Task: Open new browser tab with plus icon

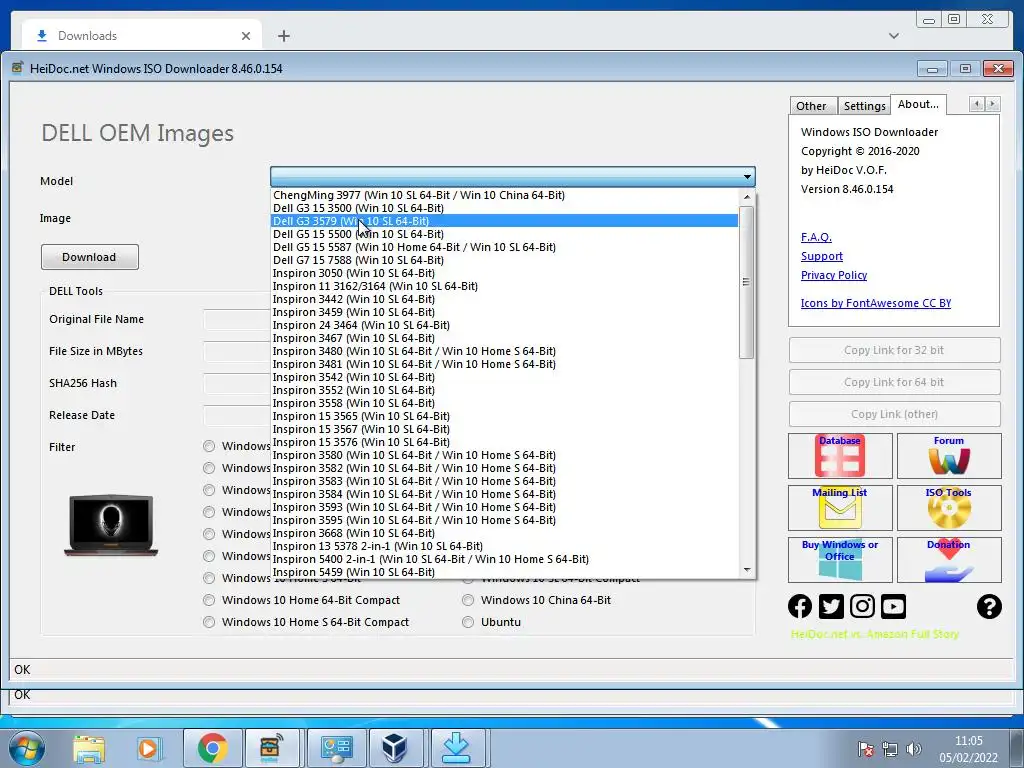Action: tap(283, 36)
